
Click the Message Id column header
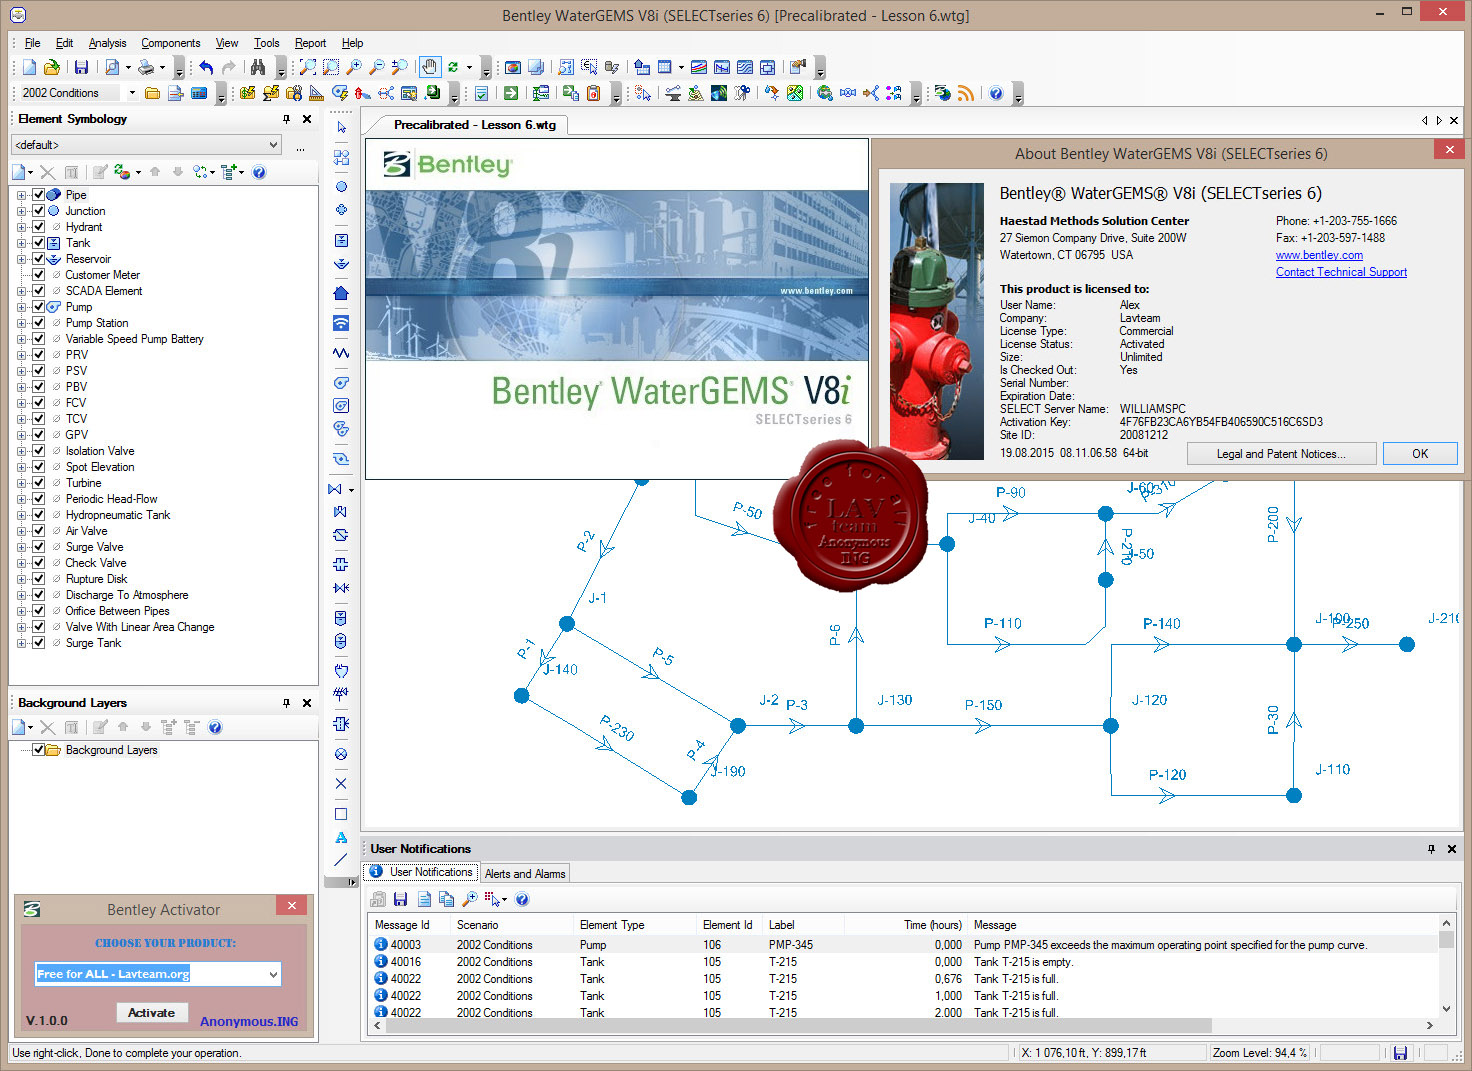[x=408, y=925]
